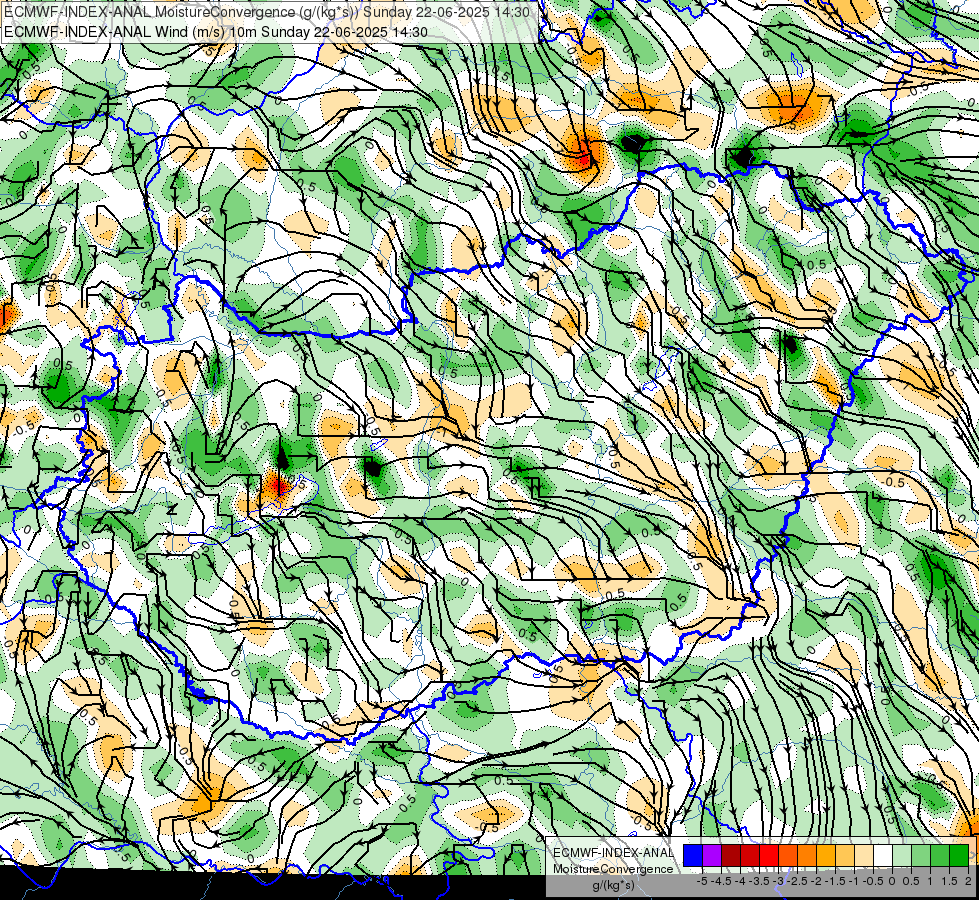Screen dimensions: 979x900
Task: Click the legend tick value -5
Action: pos(702,881)
